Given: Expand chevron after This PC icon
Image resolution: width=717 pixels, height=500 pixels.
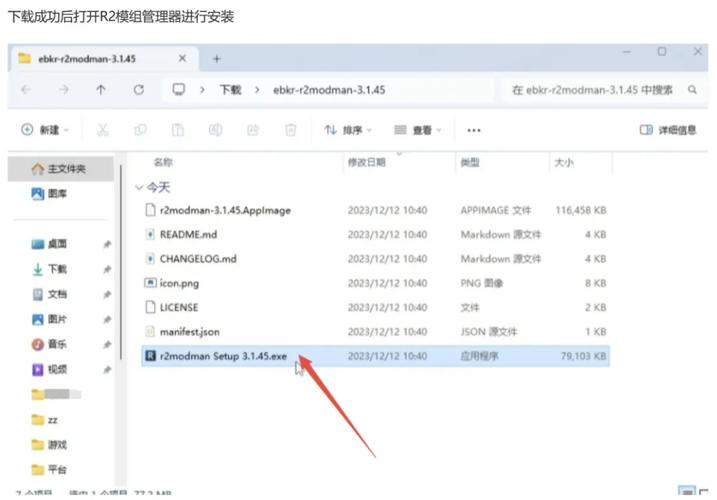Looking at the screenshot, I should point(202,90).
